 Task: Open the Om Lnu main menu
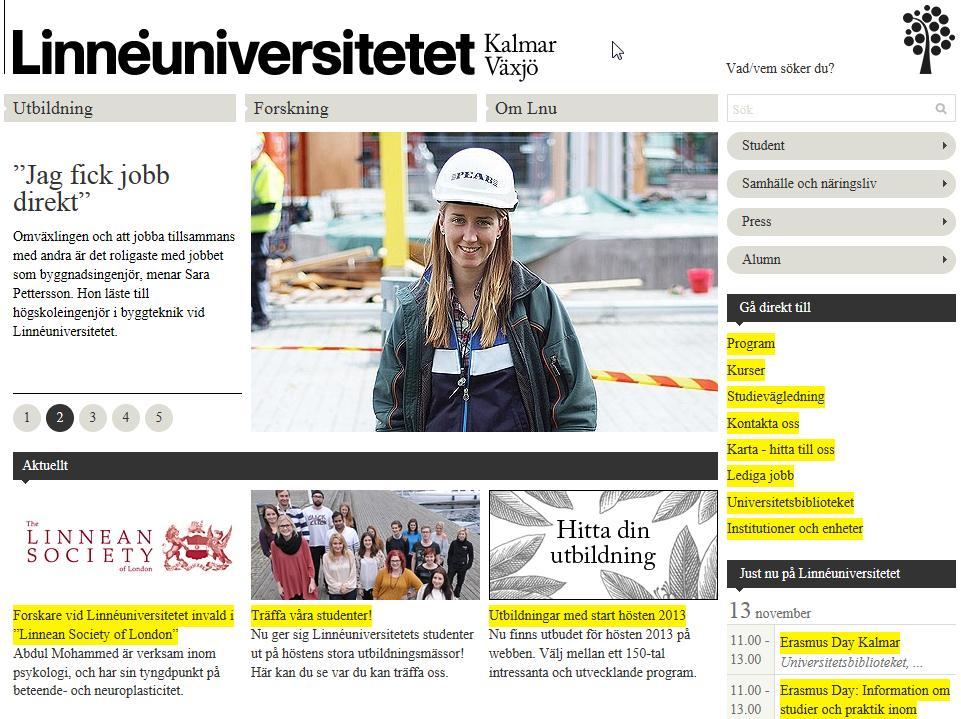coord(602,108)
